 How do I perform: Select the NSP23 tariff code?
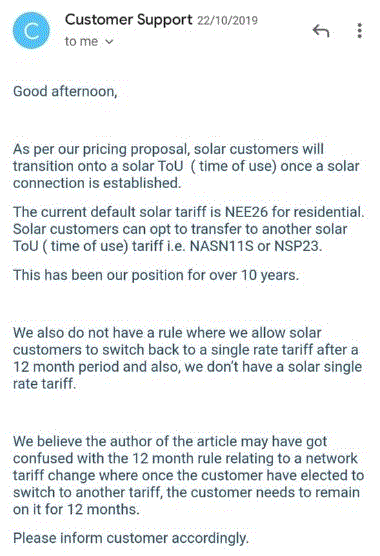(x=296, y=246)
